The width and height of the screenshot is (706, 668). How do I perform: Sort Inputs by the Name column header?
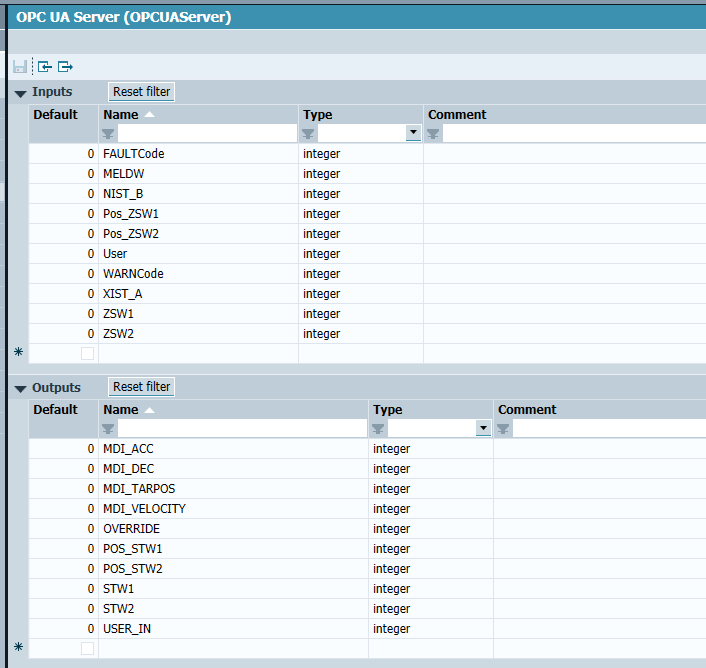coord(121,115)
